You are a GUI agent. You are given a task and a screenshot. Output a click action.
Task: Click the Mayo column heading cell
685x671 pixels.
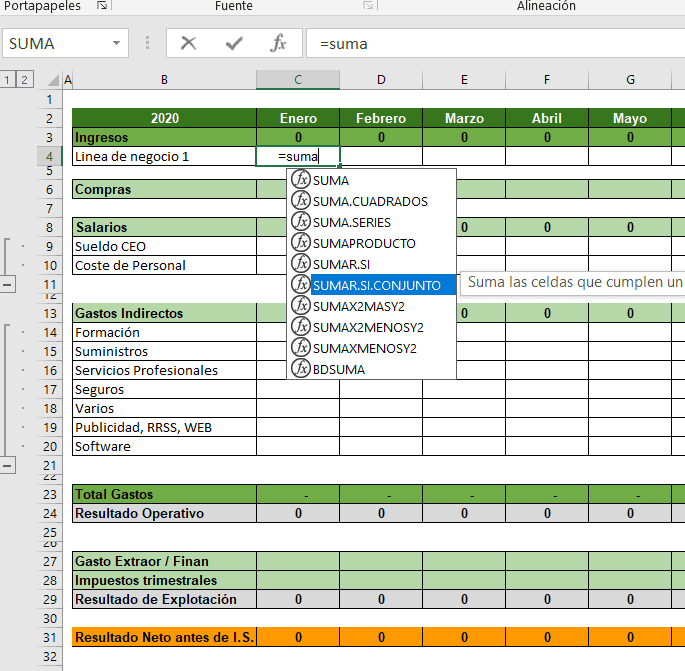coord(630,118)
